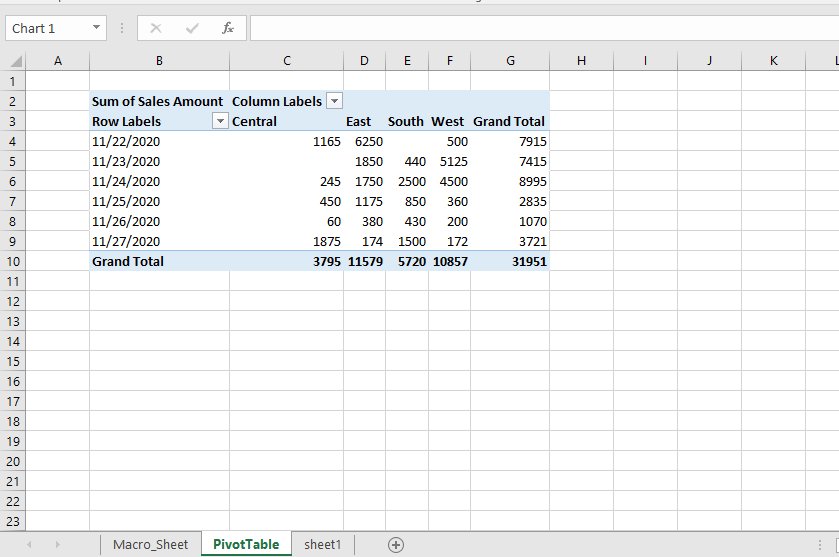
Task: Click inside the formula bar input
Action: (544, 28)
